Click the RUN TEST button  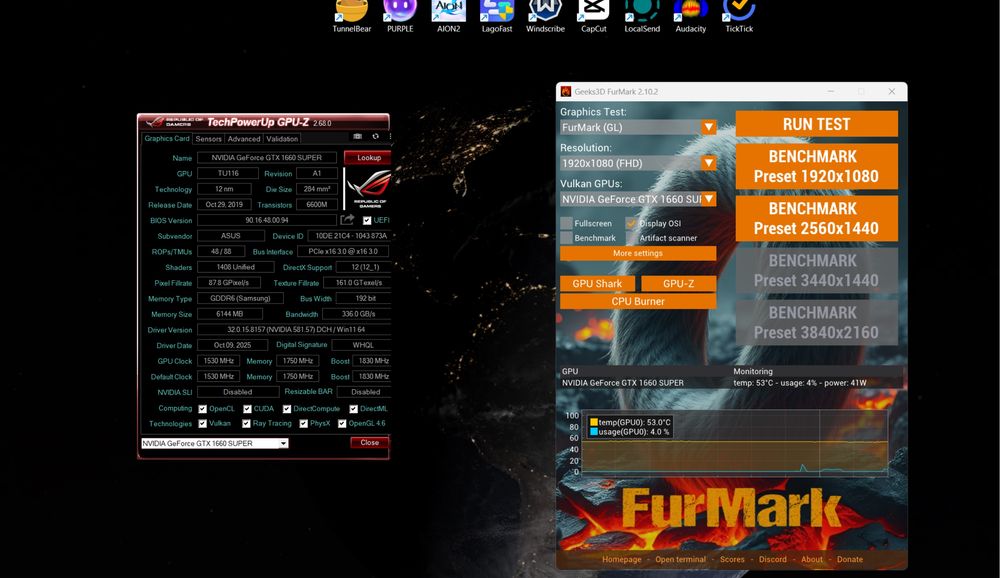[x=816, y=124]
